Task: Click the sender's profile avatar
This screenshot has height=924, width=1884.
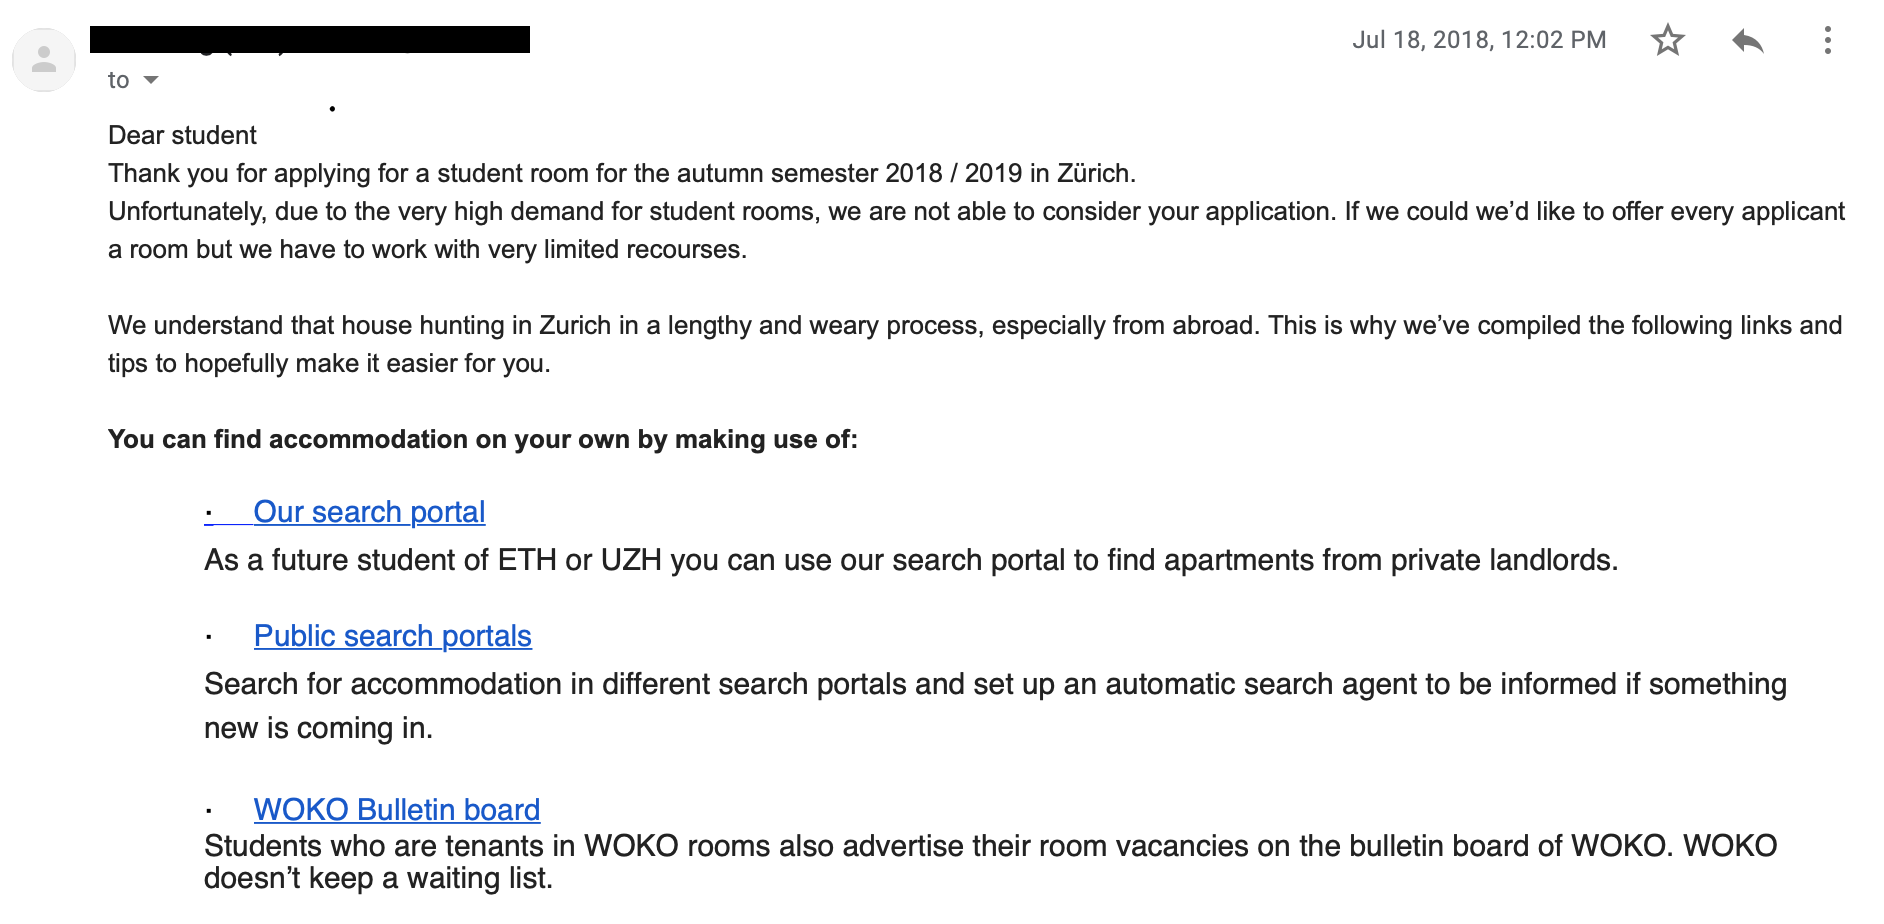Action: coord(44,60)
